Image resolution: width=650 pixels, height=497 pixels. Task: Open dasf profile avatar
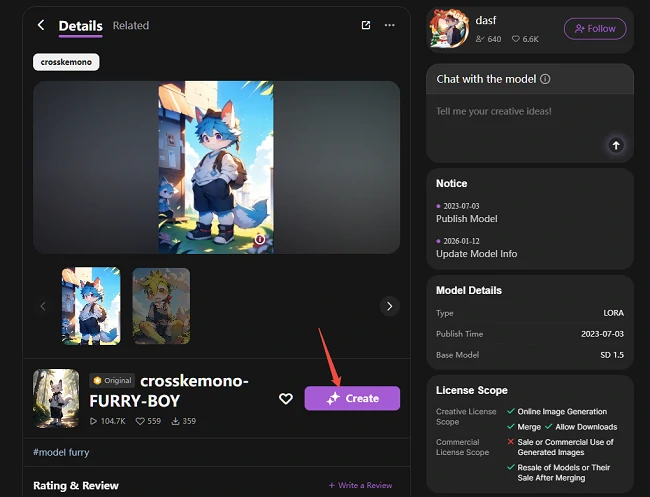tap(449, 29)
